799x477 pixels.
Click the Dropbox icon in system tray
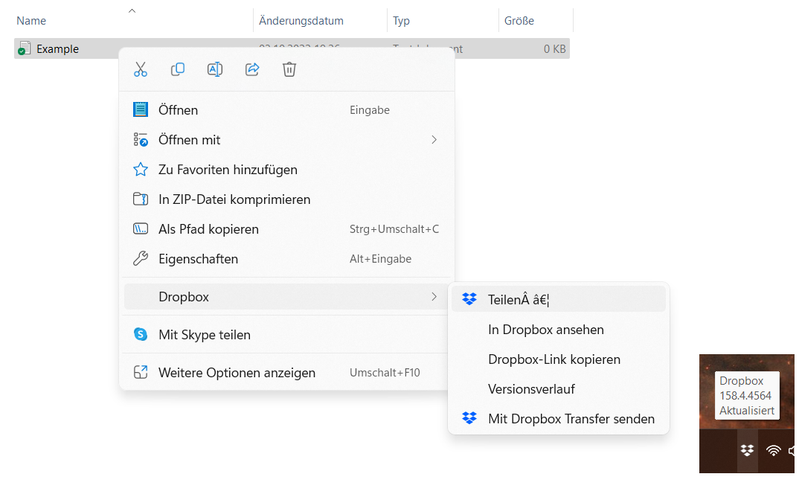(x=746, y=451)
